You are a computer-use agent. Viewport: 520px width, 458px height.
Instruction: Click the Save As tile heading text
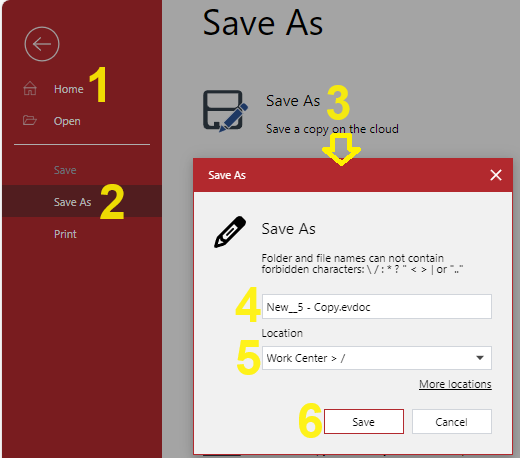(x=293, y=101)
